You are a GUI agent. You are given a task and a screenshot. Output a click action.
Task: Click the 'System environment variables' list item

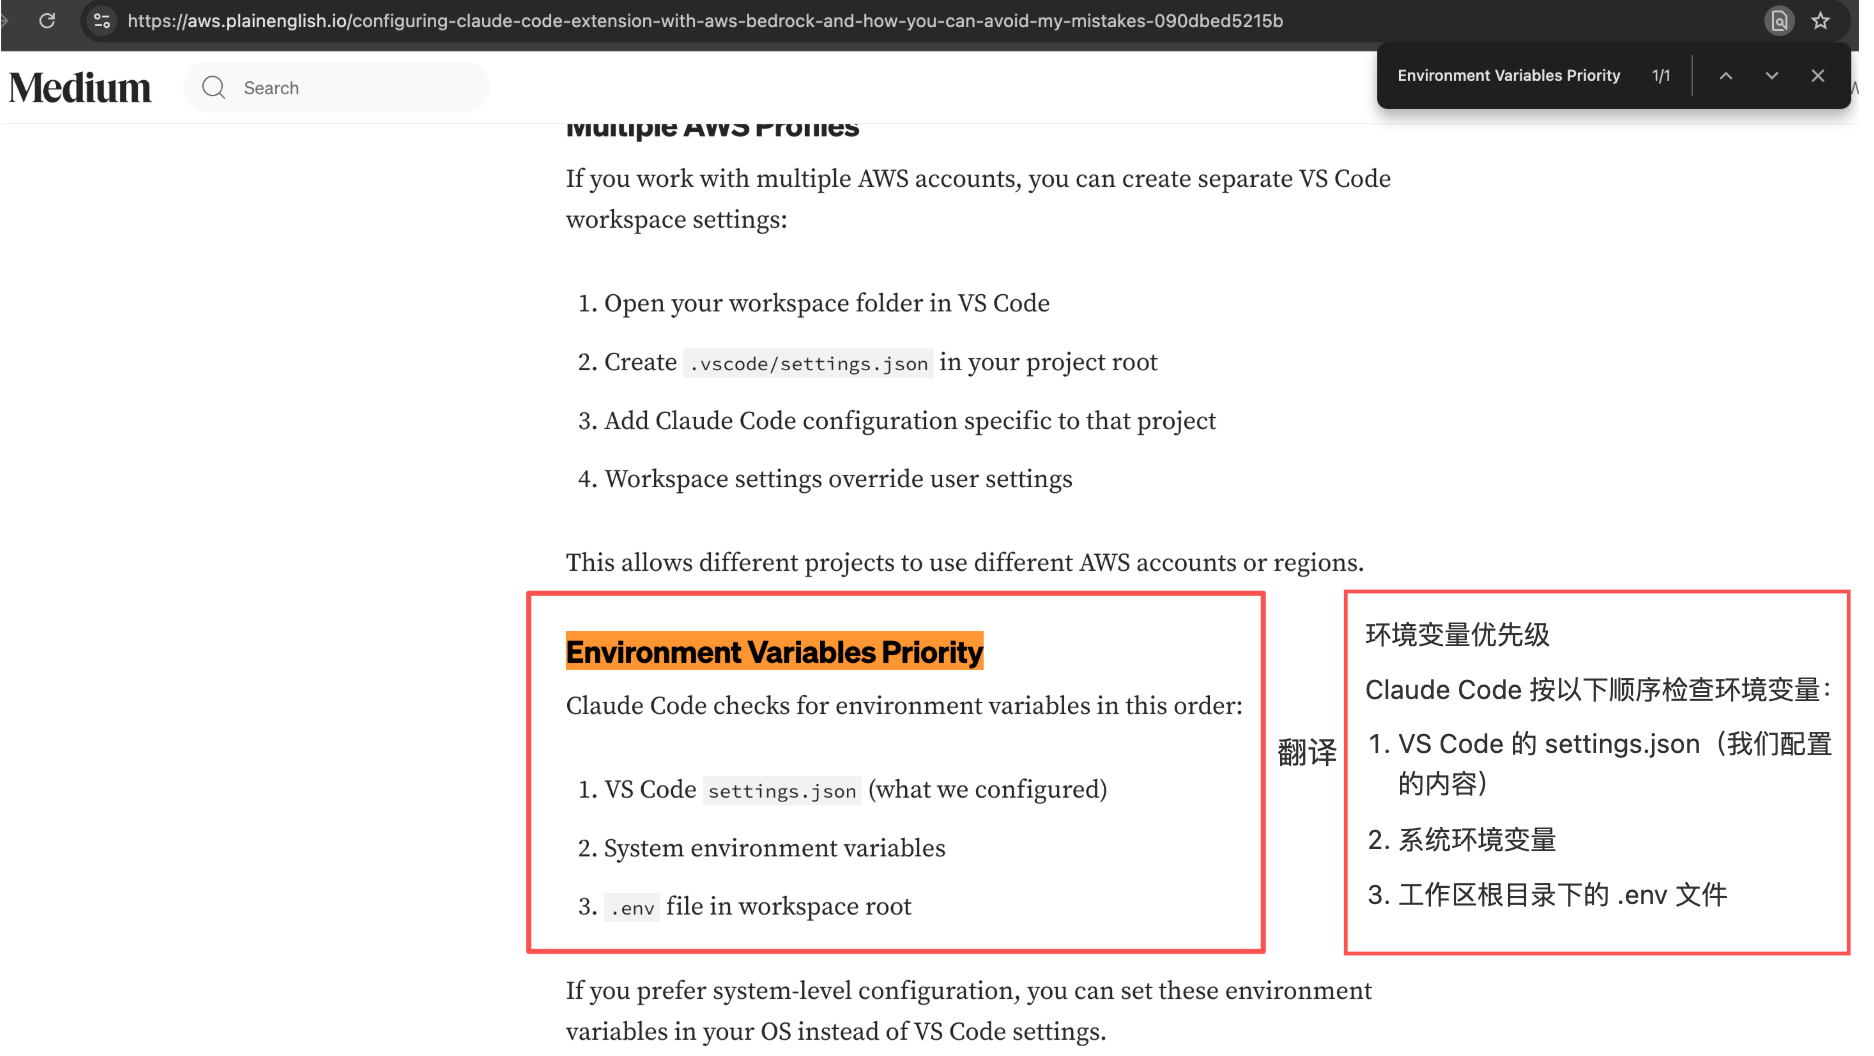[x=774, y=848]
